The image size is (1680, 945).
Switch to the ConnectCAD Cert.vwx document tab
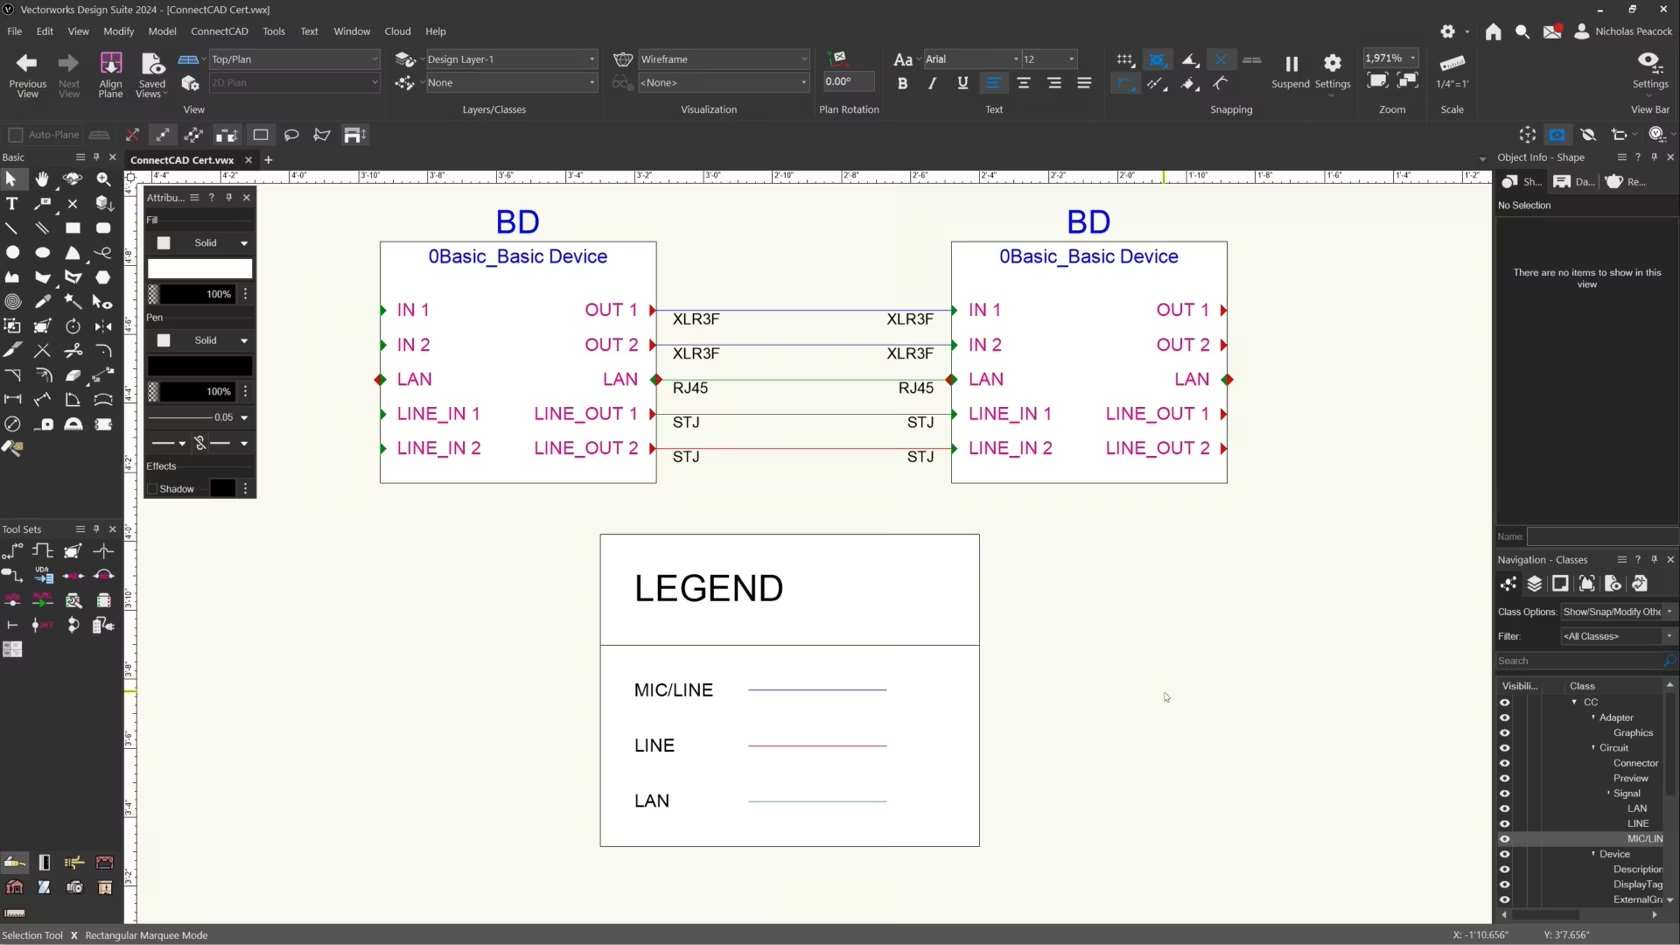tap(182, 160)
